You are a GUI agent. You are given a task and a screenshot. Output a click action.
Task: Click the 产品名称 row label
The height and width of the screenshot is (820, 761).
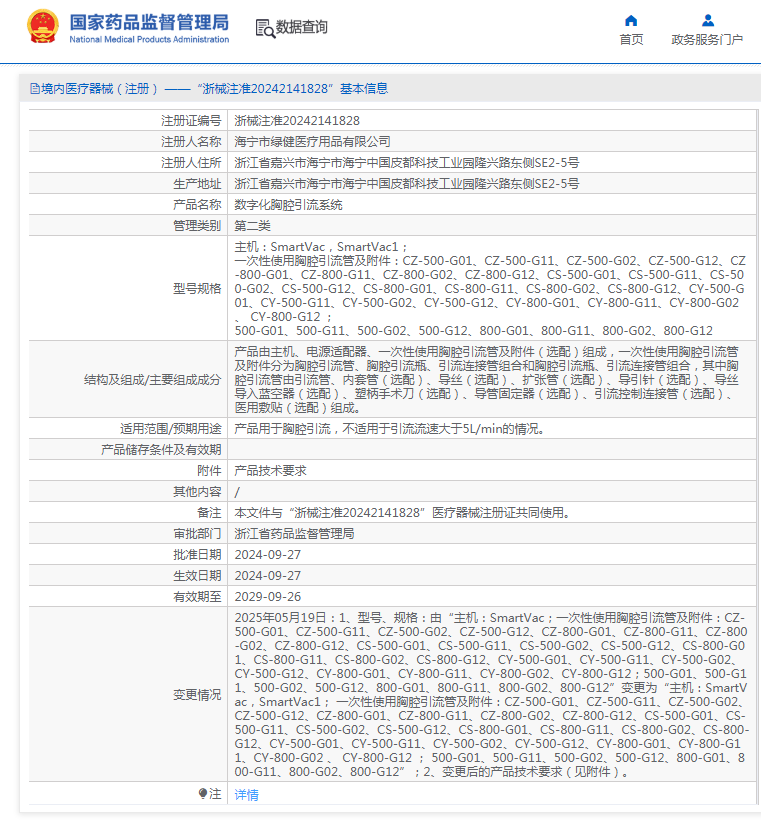[x=197, y=204]
